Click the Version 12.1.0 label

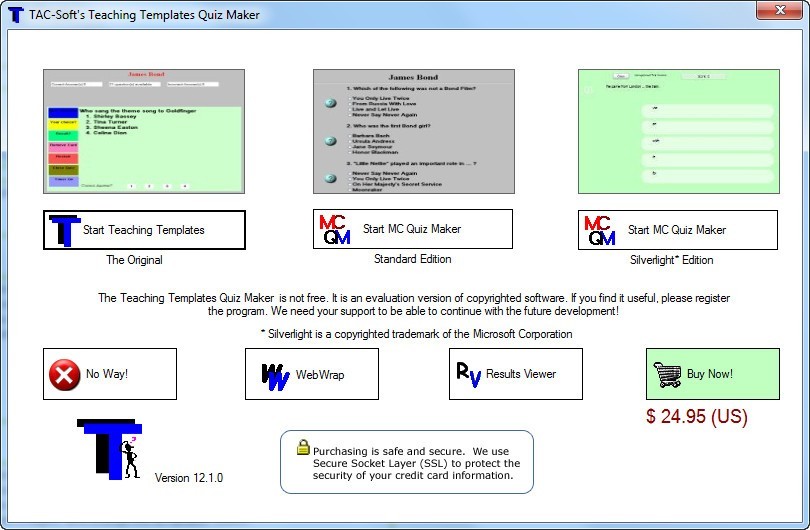(189, 478)
